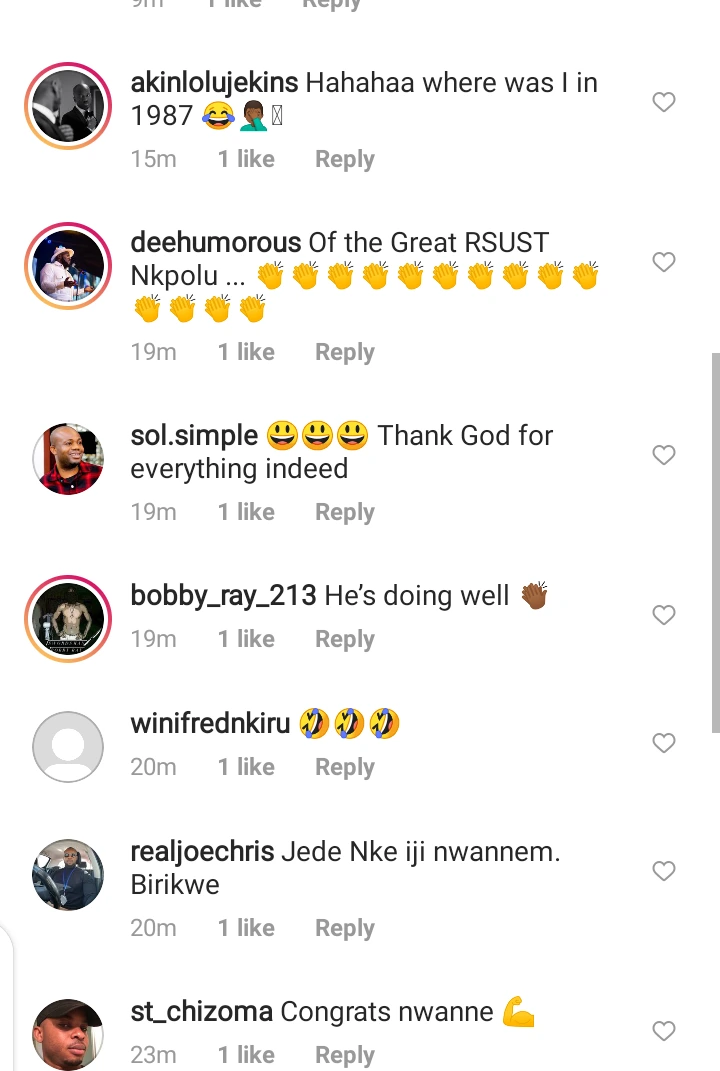
Task: View likes on sol.simple's comment
Action: point(246,512)
